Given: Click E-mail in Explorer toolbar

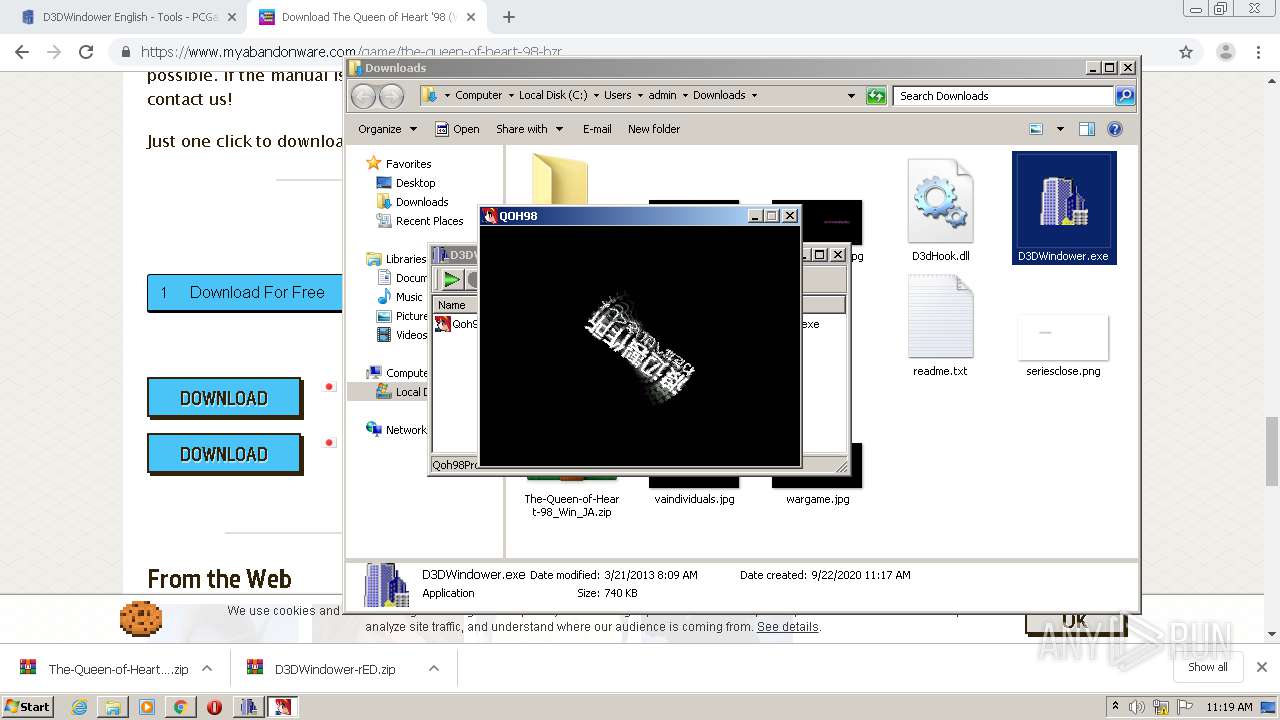Looking at the screenshot, I should point(597,129).
